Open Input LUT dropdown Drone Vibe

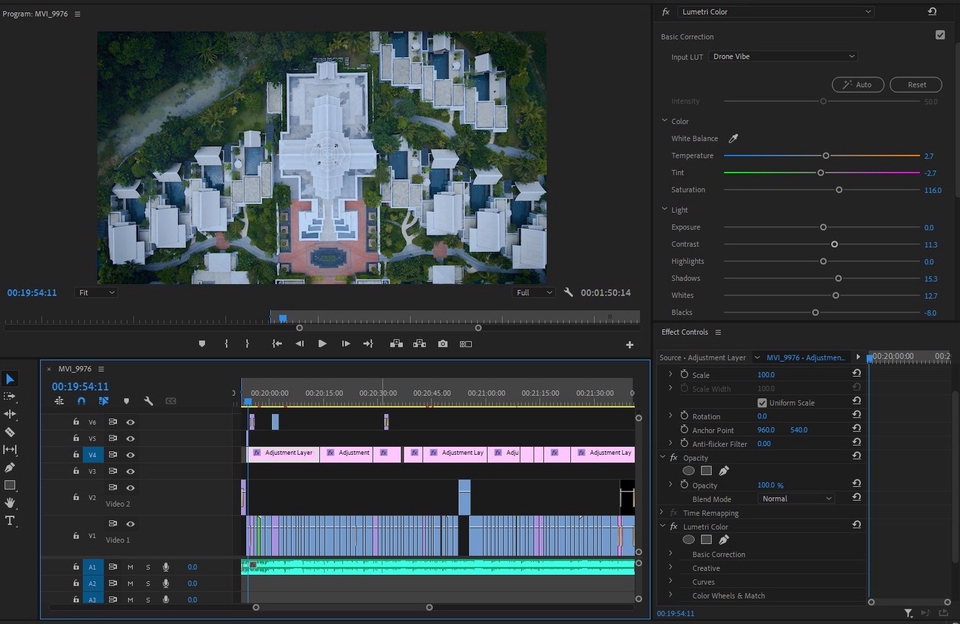click(783, 56)
